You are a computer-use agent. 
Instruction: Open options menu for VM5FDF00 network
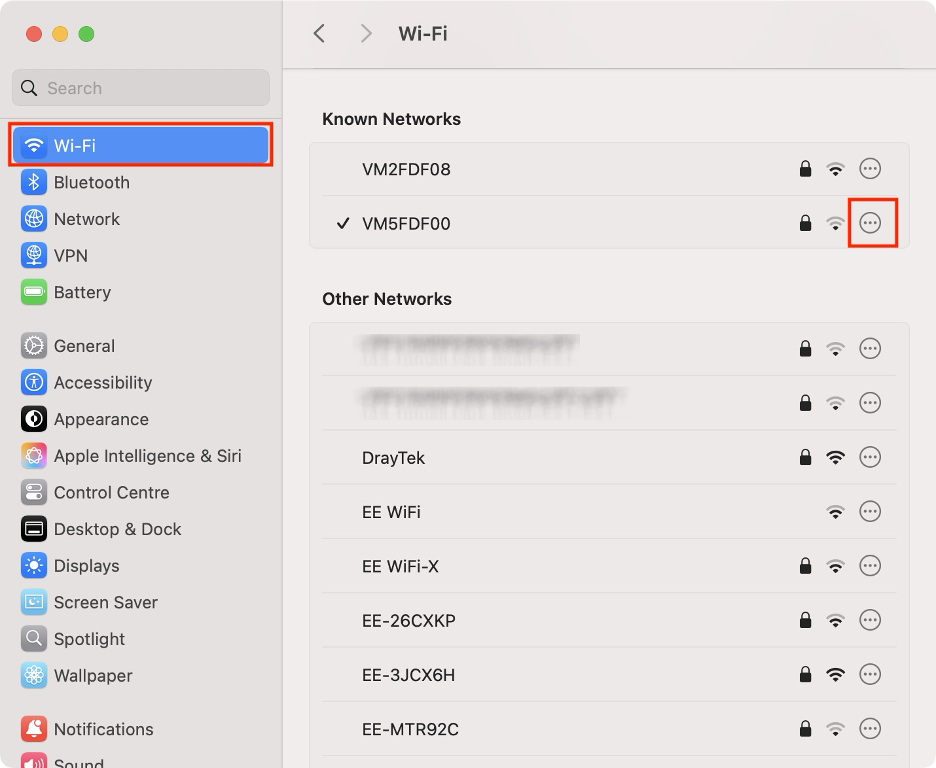click(870, 223)
